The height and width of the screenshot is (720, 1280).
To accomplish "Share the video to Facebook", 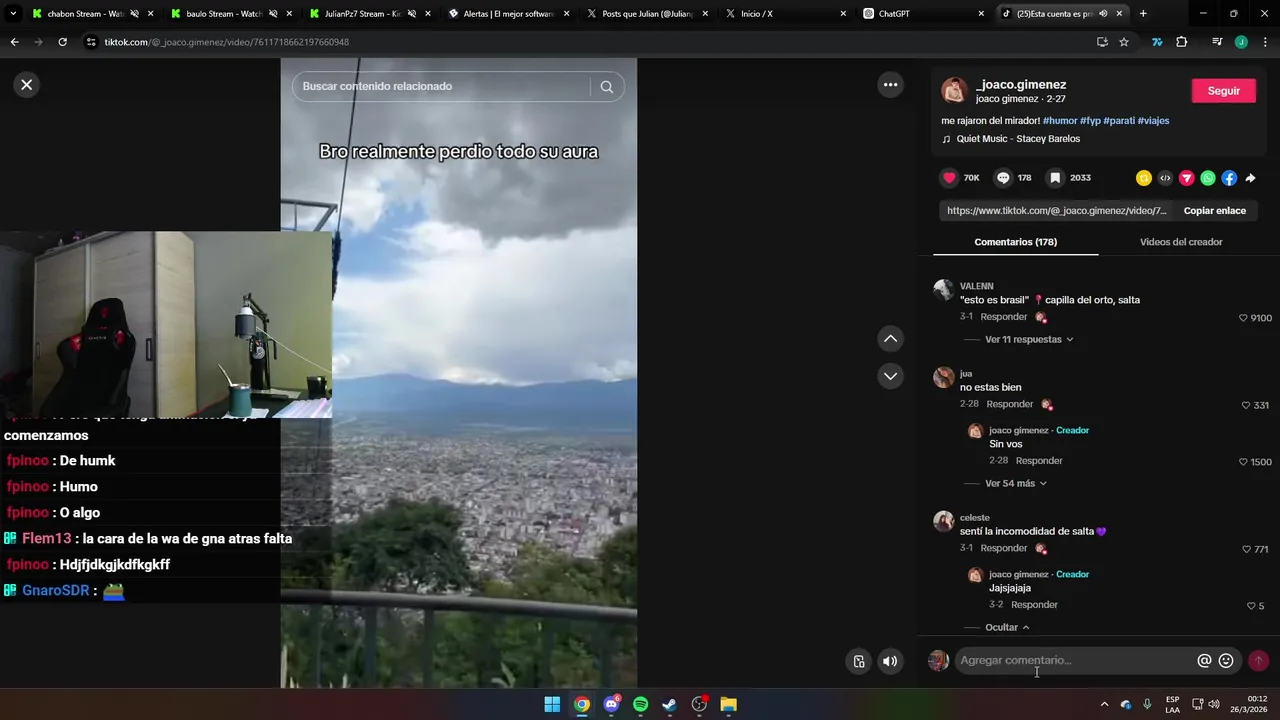I will click(x=1229, y=178).
